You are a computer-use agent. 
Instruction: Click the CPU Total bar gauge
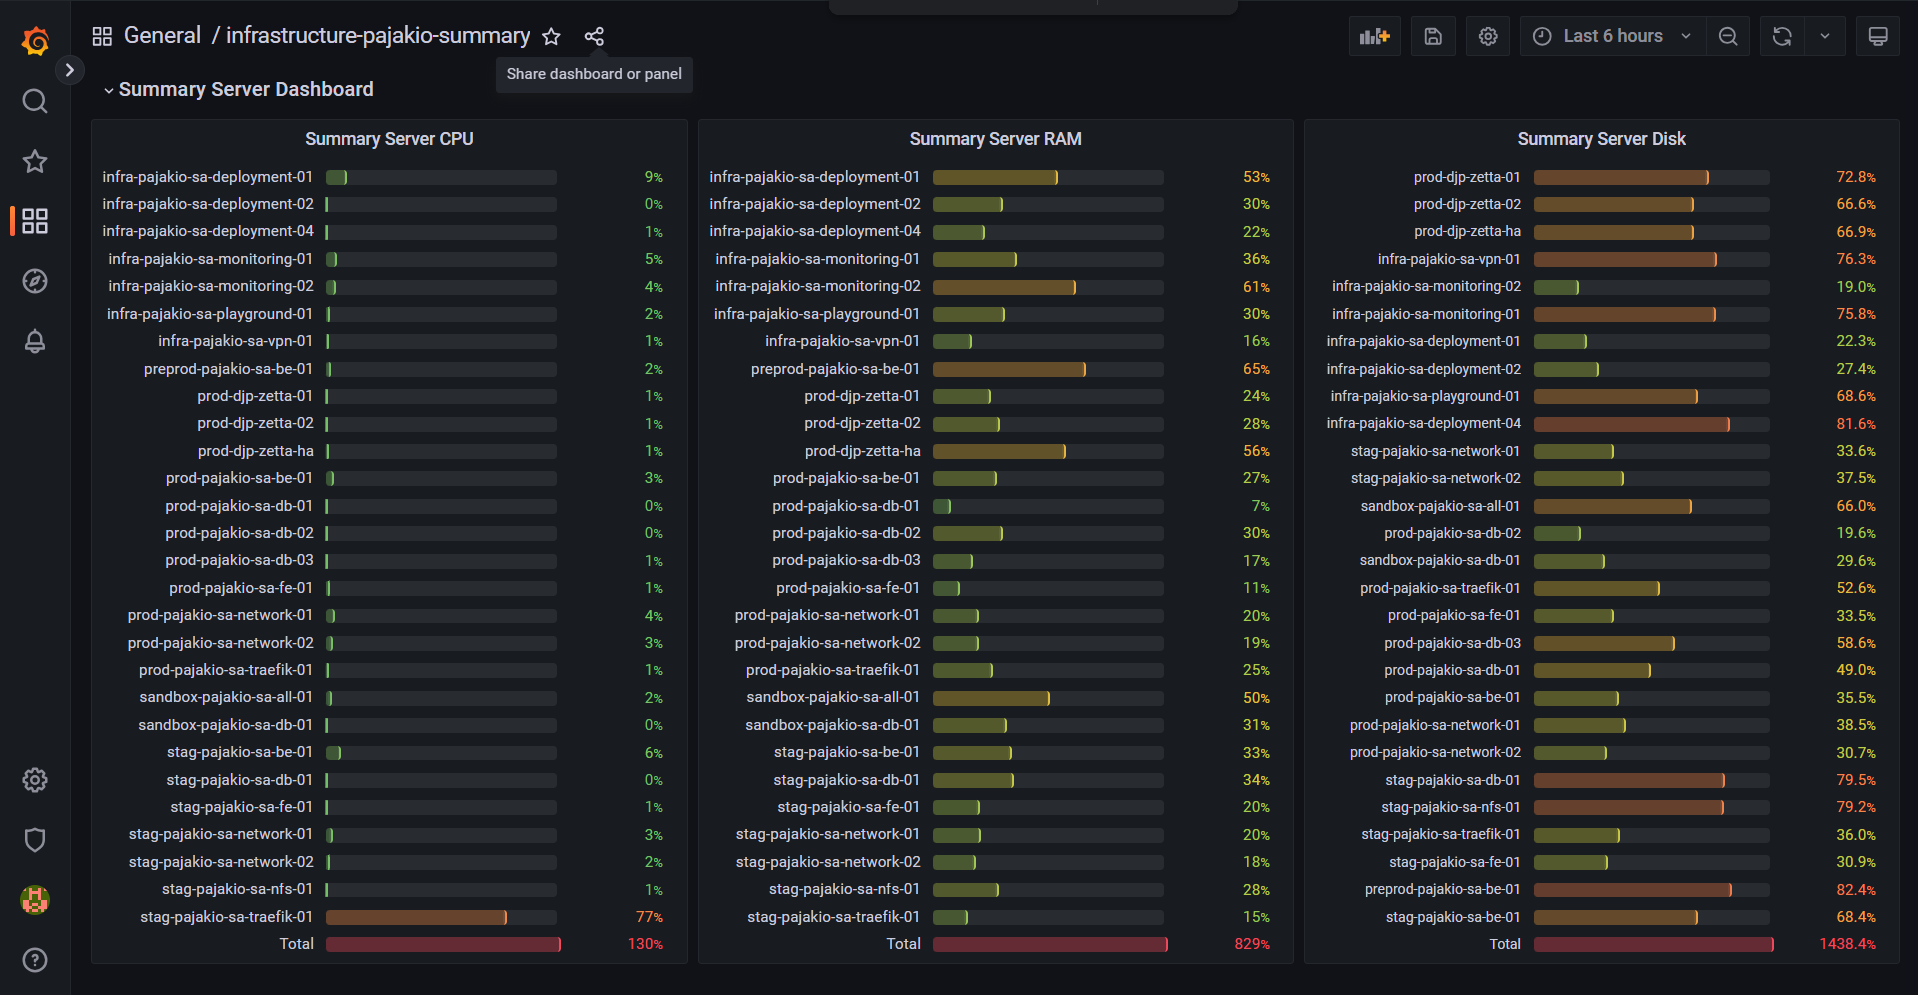click(443, 944)
